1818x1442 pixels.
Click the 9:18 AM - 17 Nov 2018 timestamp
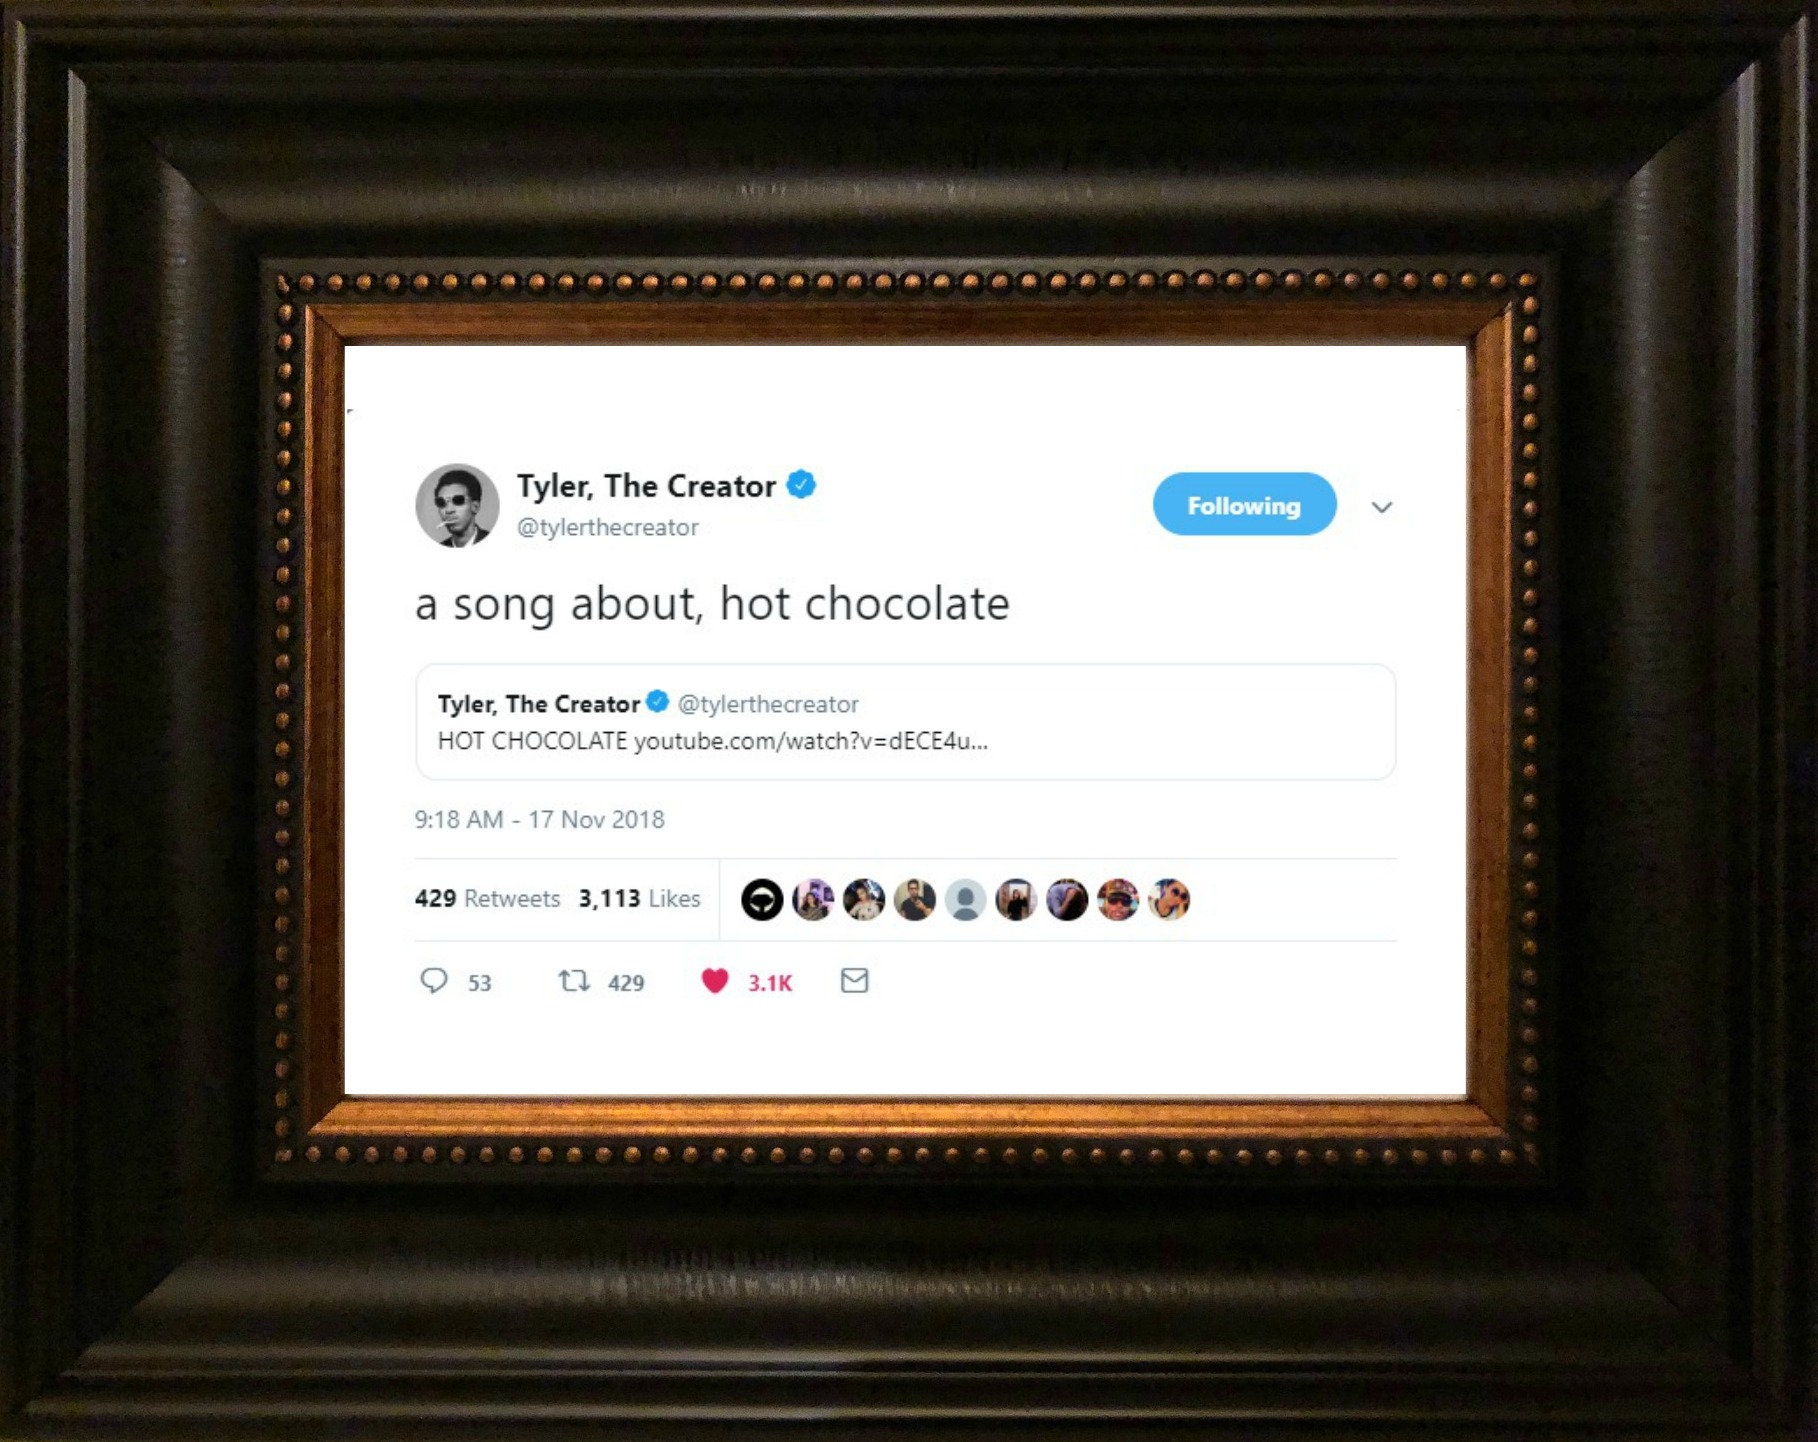[539, 820]
